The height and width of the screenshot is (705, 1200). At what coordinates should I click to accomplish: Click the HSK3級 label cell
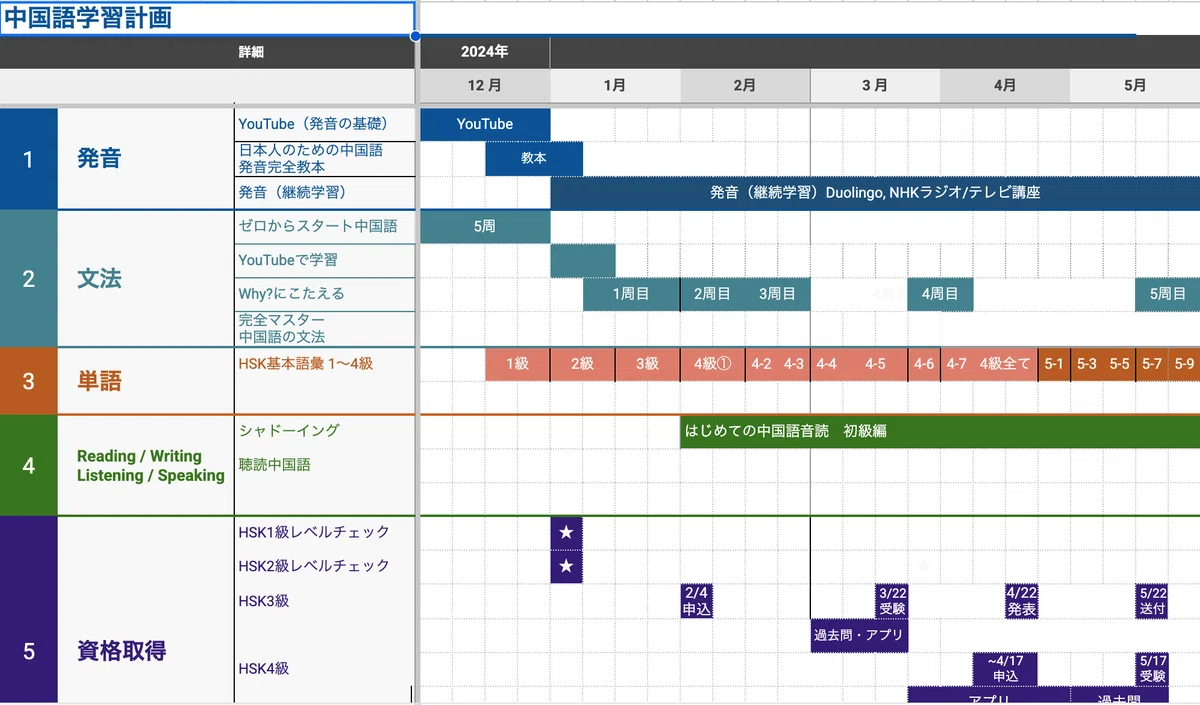point(325,601)
